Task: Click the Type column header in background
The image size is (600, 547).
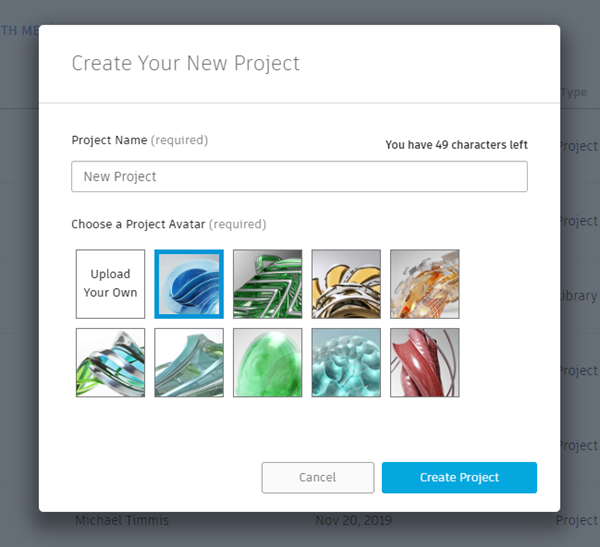Action: click(574, 92)
